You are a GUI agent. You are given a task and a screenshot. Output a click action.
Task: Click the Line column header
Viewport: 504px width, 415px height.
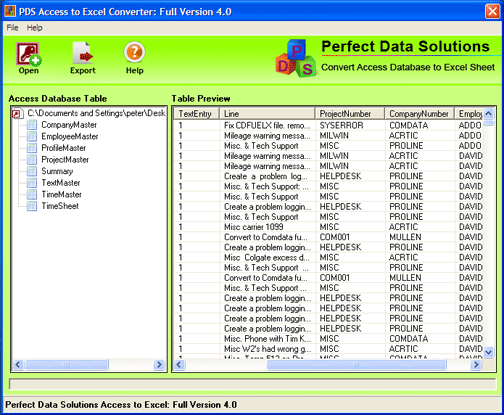267,114
